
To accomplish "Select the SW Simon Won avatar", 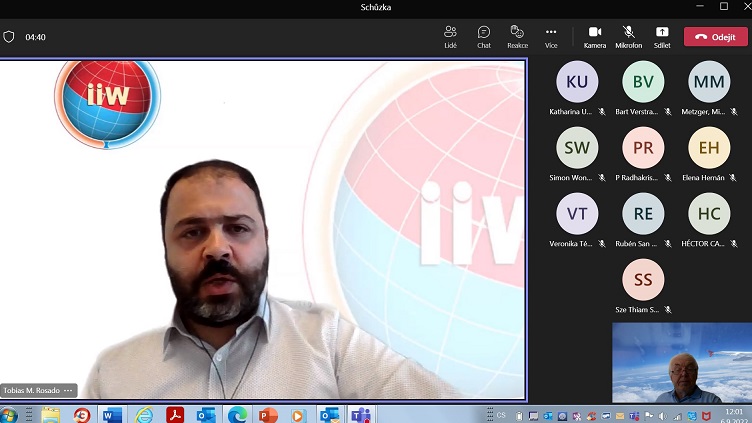I will 577,148.
